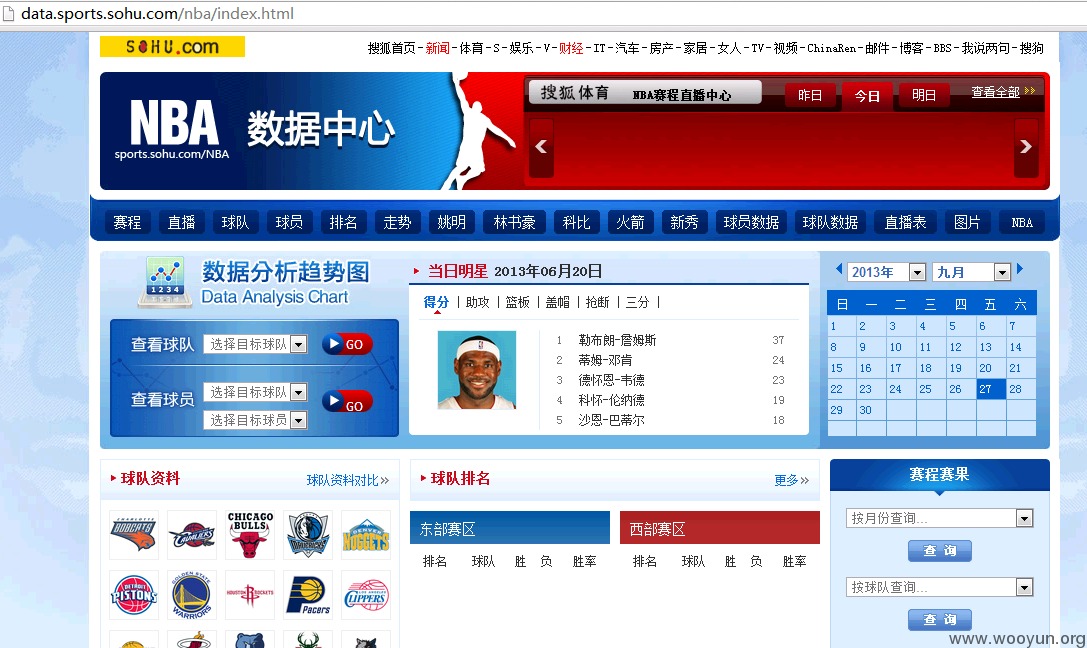Select the 昨日 tab
The height and width of the screenshot is (648, 1087).
810,95
